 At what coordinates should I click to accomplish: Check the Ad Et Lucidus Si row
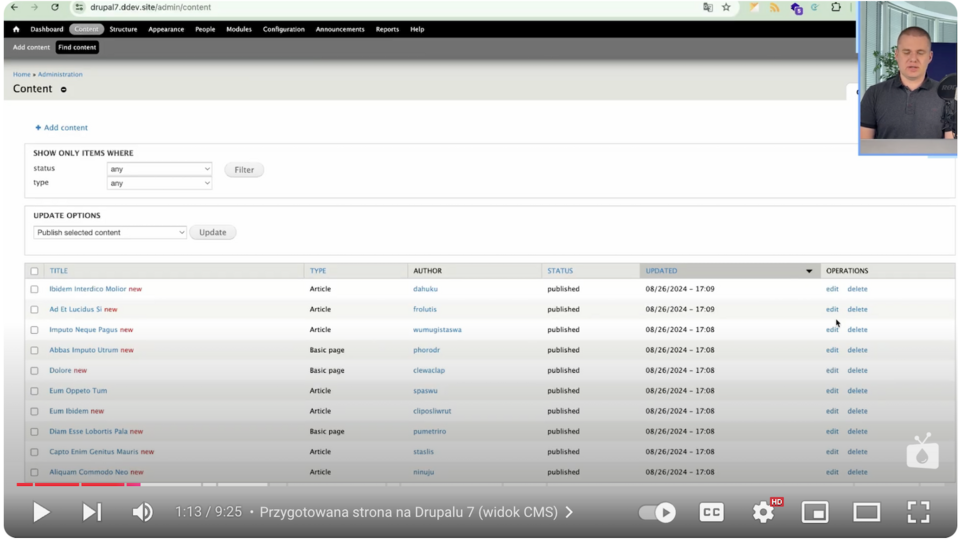click(34, 310)
